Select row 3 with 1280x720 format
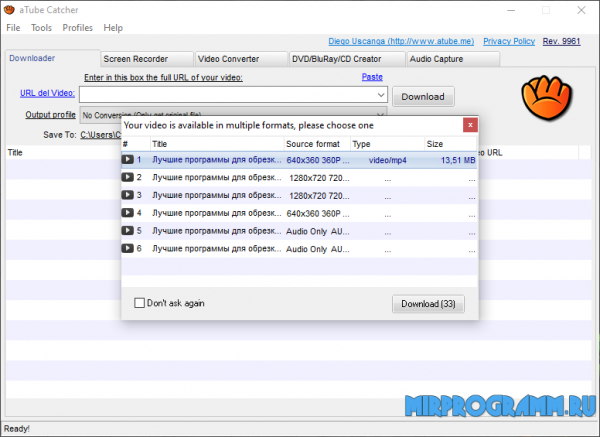This screenshot has width=600, height=437. [299, 195]
